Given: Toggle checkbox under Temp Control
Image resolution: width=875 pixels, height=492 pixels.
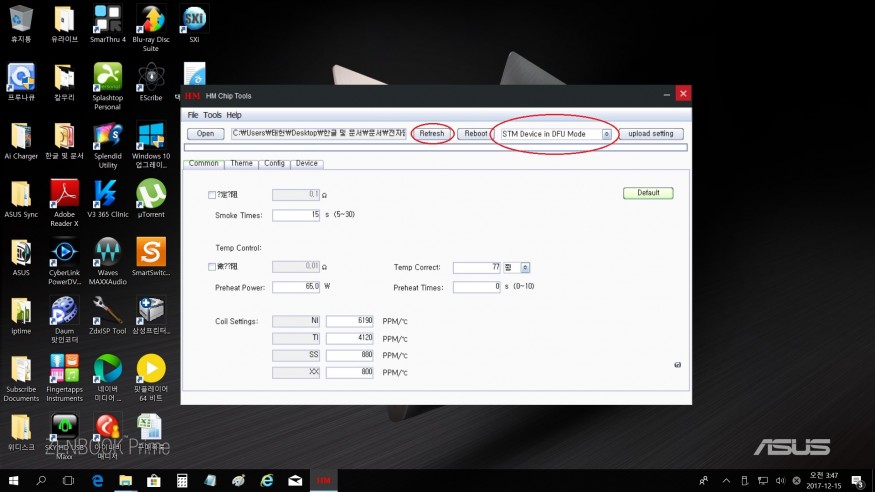Looking at the screenshot, I should pos(211,267).
